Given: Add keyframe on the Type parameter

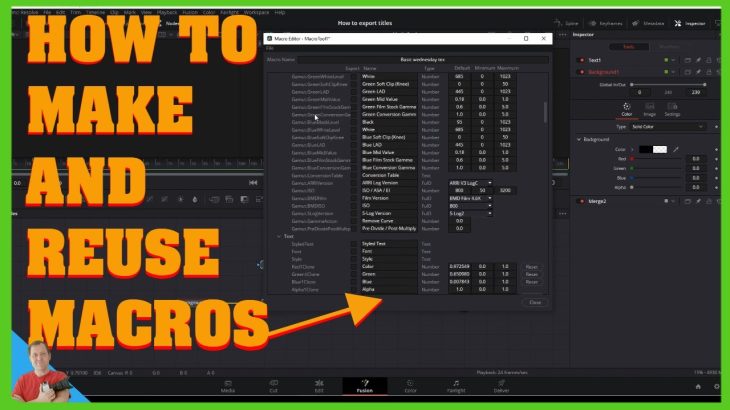Looking at the screenshot, I should click(716, 127).
